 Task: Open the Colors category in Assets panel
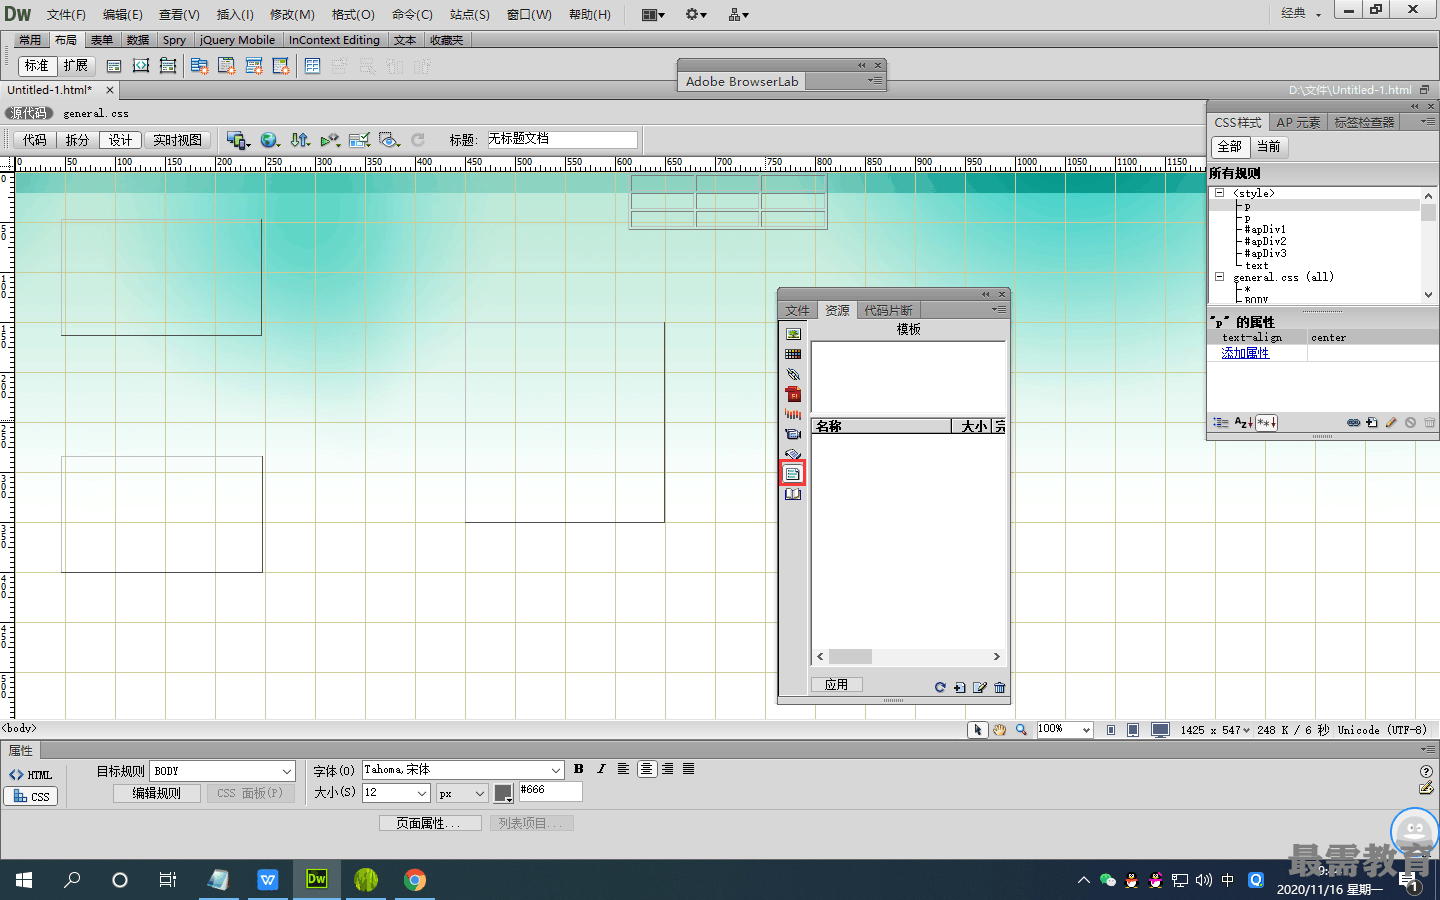[793, 354]
